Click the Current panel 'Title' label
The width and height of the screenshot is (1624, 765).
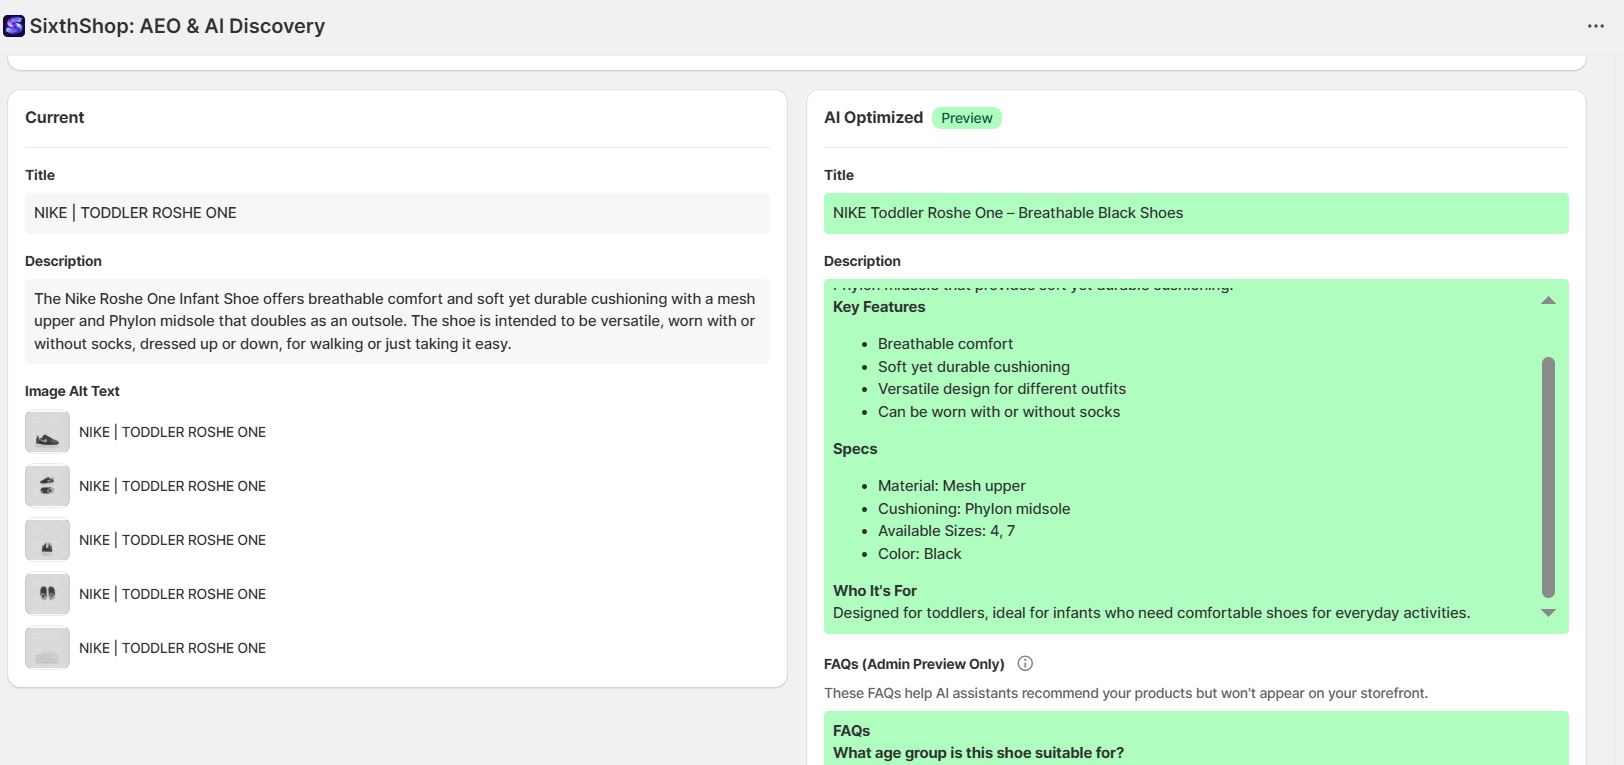40,175
